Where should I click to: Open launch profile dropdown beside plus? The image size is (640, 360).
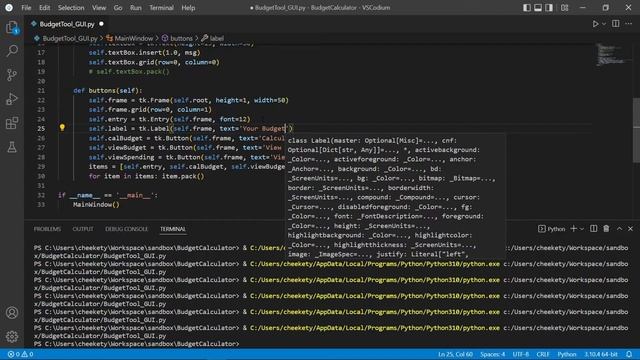(x=582, y=229)
